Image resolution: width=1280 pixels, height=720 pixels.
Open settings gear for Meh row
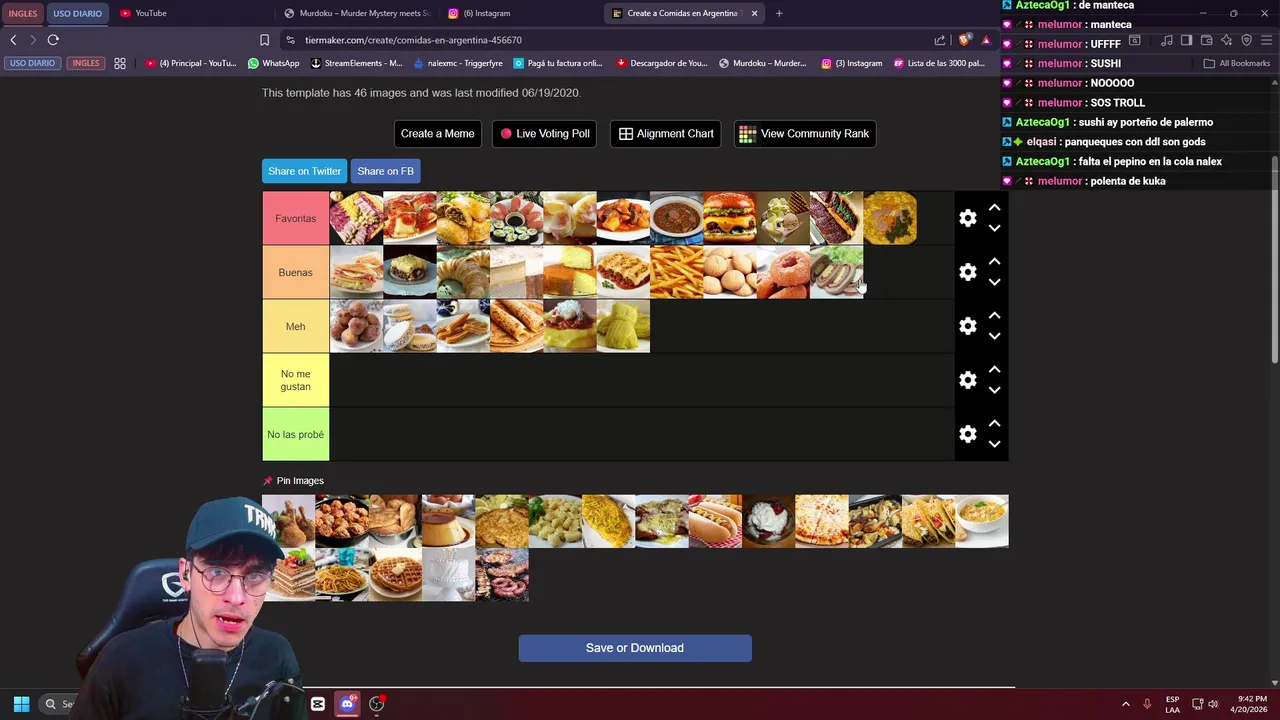coord(967,326)
